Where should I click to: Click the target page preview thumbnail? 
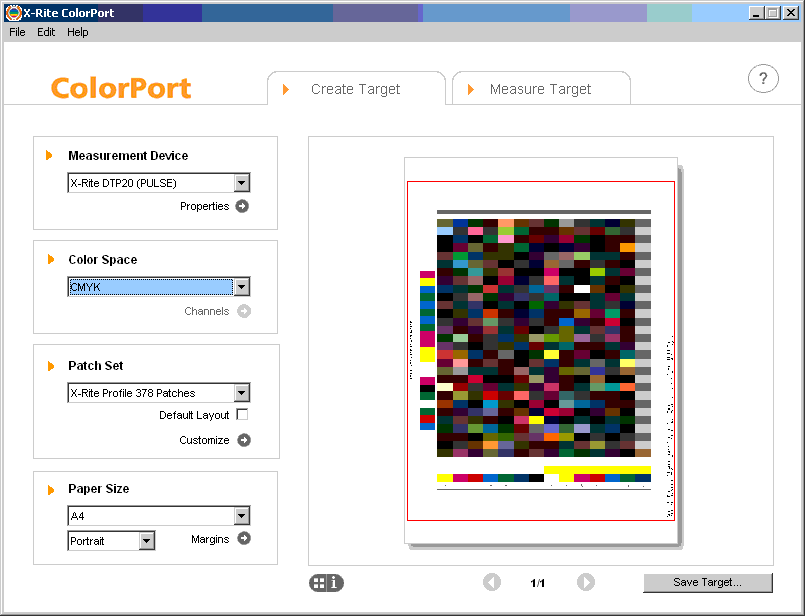click(x=541, y=351)
